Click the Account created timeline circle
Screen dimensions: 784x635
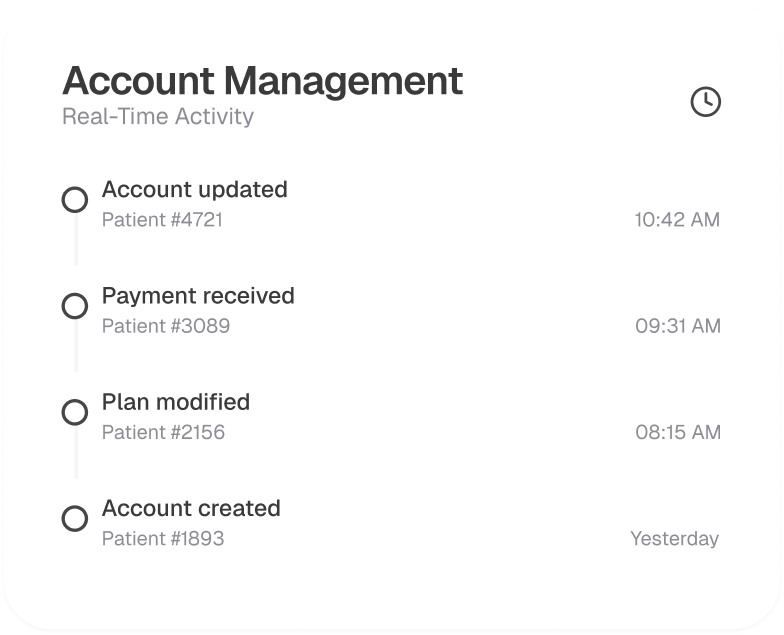click(x=75, y=519)
